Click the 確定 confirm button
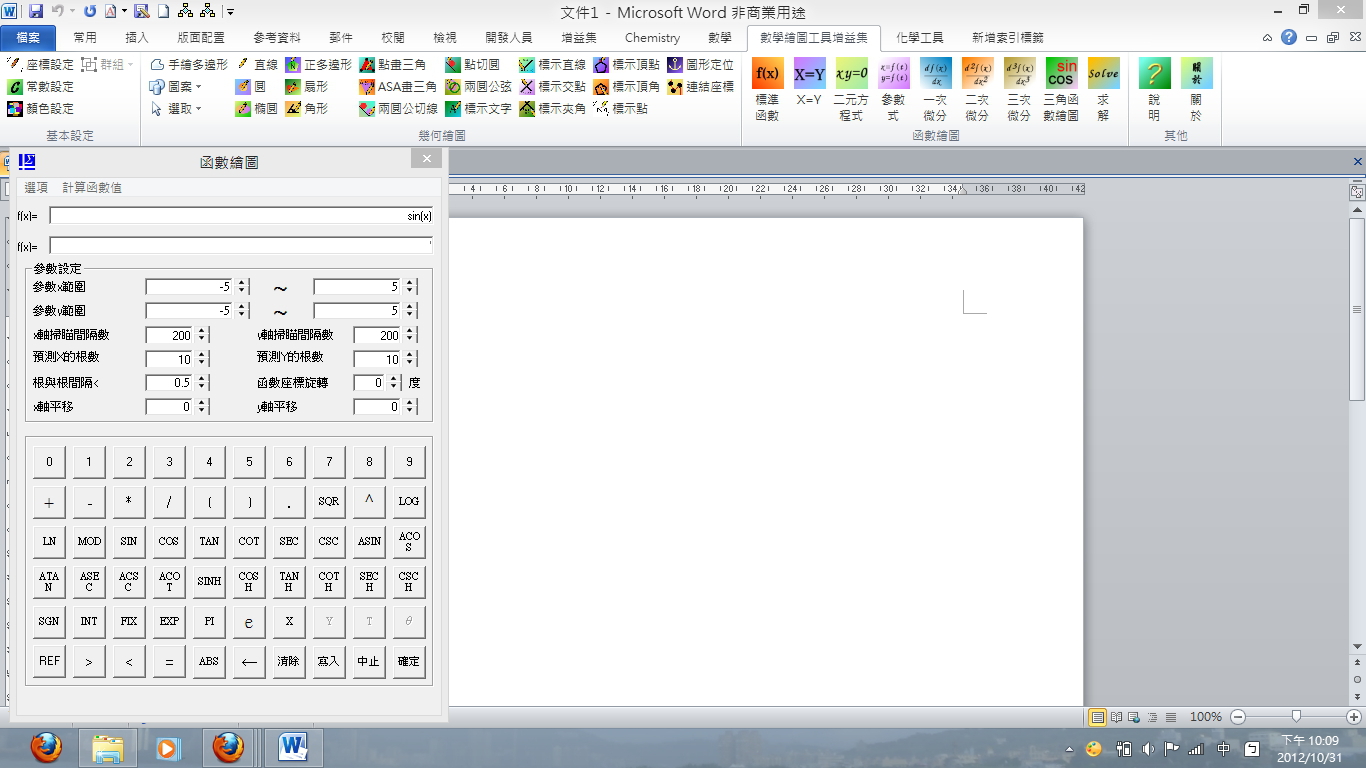The width and height of the screenshot is (1366, 768). point(408,661)
